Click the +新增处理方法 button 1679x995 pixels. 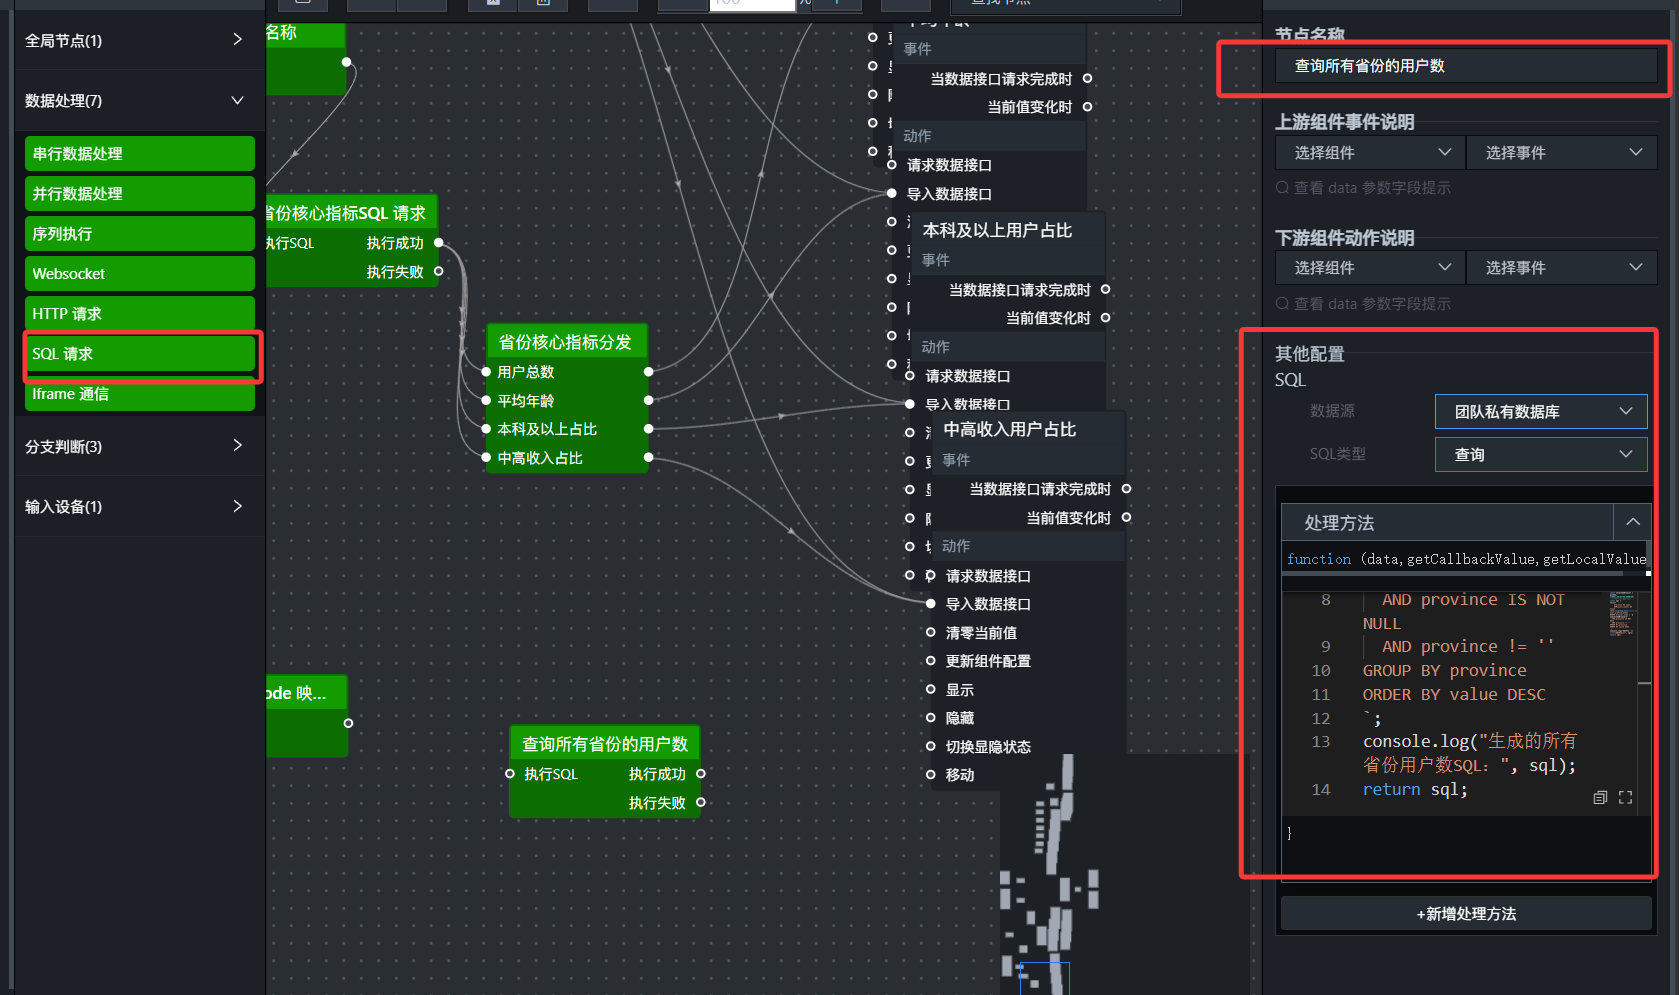1466,914
